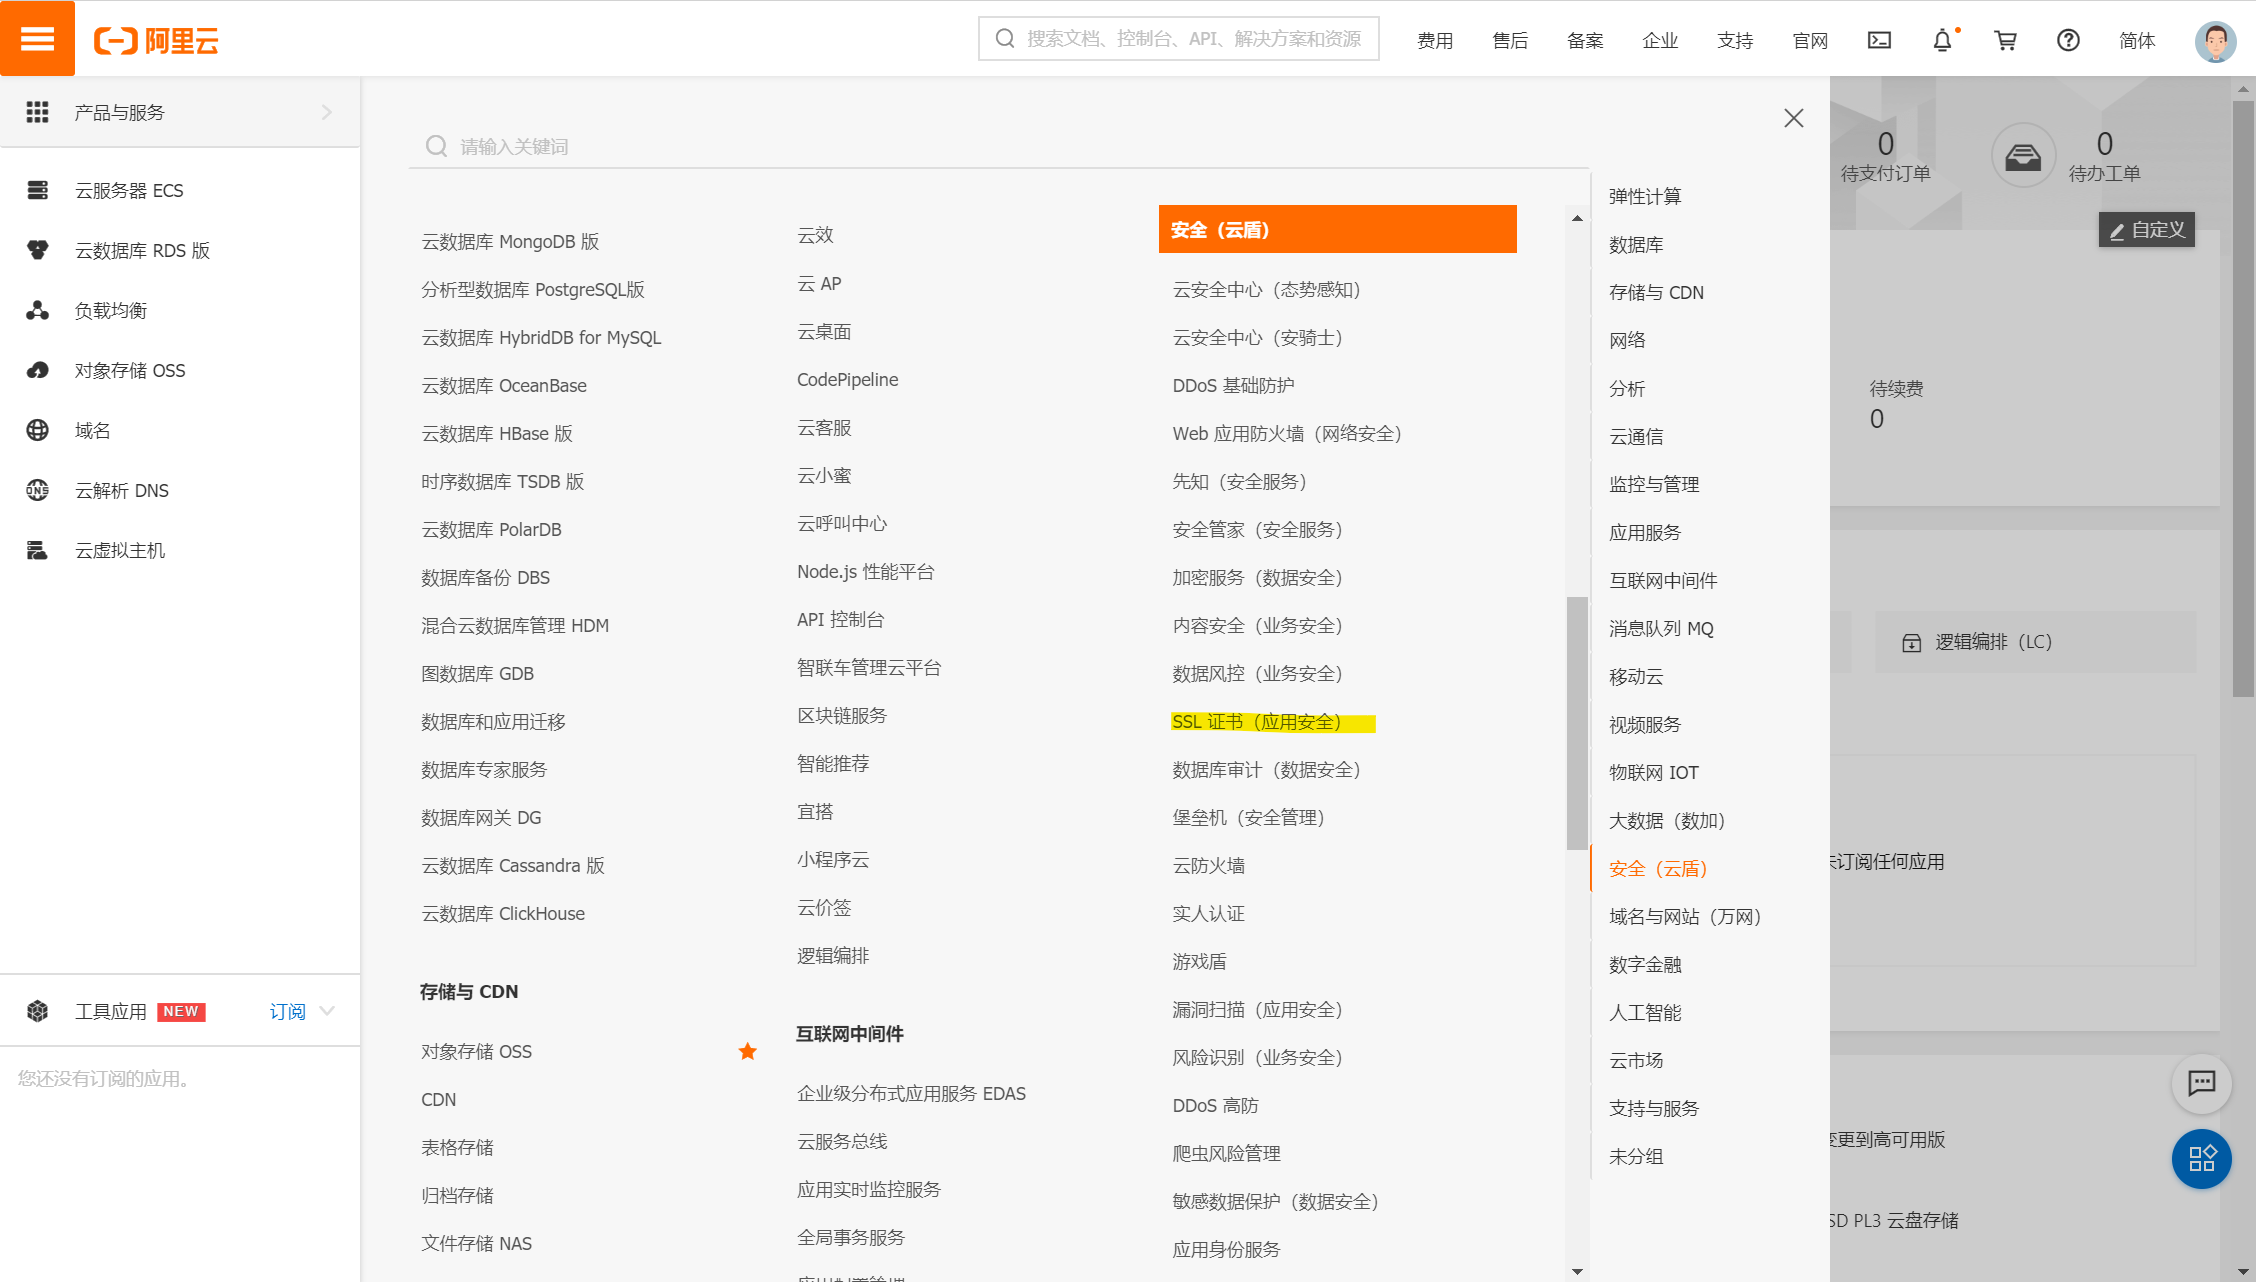Click the 逻辑编排 (LC) card icon
Image resolution: width=2256 pixels, height=1282 pixels.
1911,643
